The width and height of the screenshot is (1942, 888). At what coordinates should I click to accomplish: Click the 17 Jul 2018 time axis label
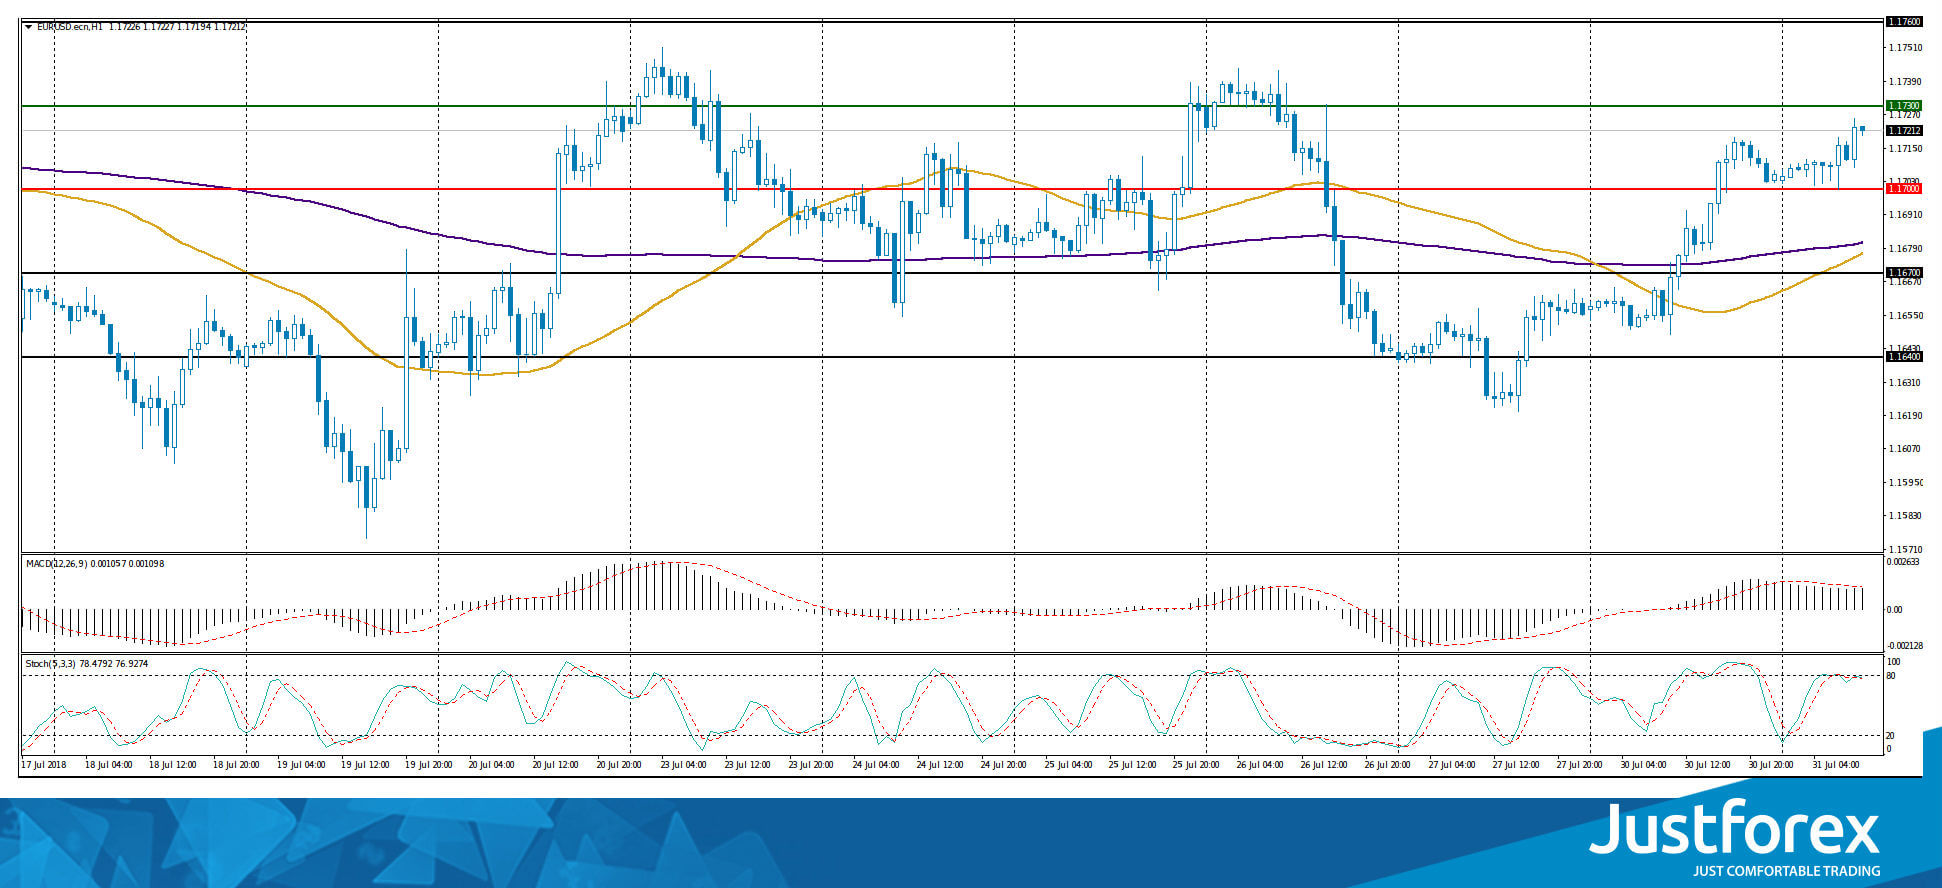[x=42, y=764]
